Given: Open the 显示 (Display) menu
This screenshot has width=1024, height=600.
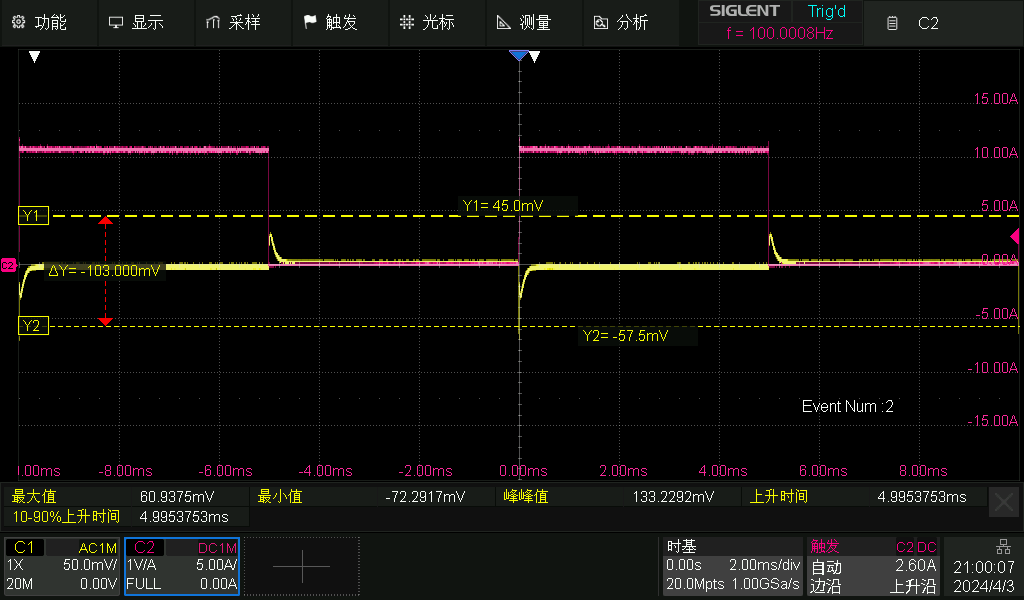Looking at the screenshot, I should point(146,23).
